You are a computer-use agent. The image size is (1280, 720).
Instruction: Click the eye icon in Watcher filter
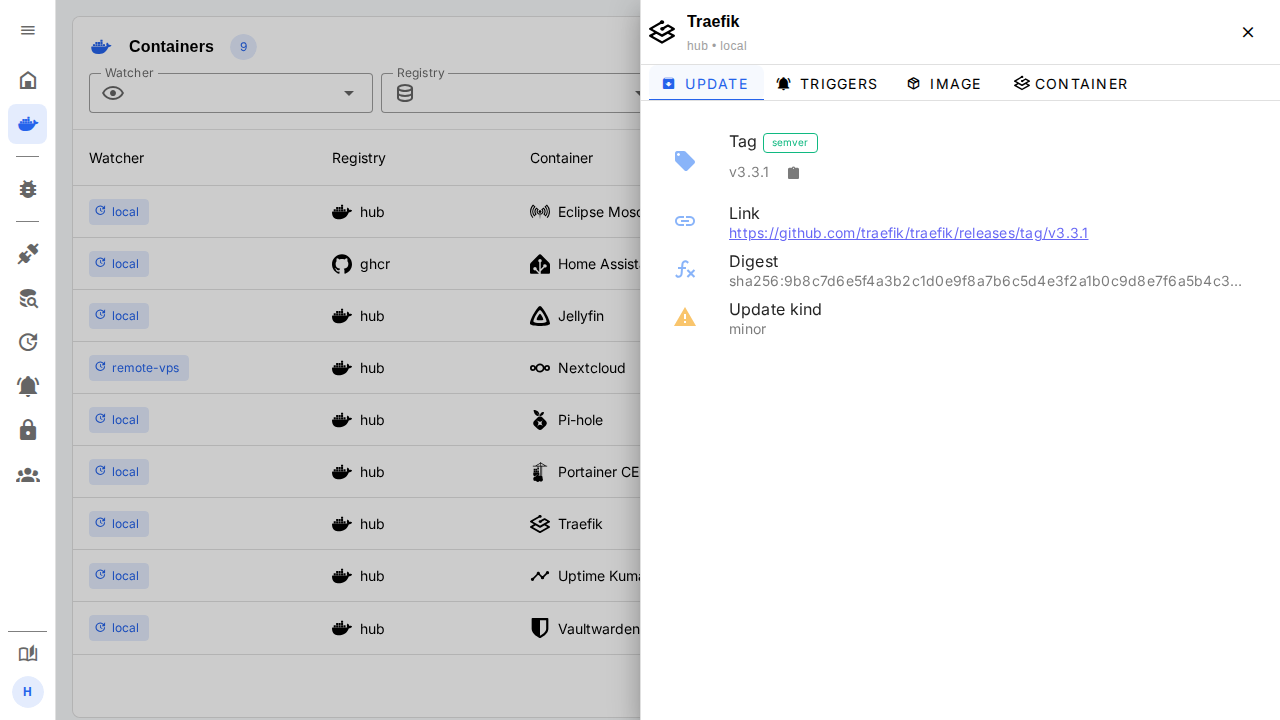[x=113, y=93]
